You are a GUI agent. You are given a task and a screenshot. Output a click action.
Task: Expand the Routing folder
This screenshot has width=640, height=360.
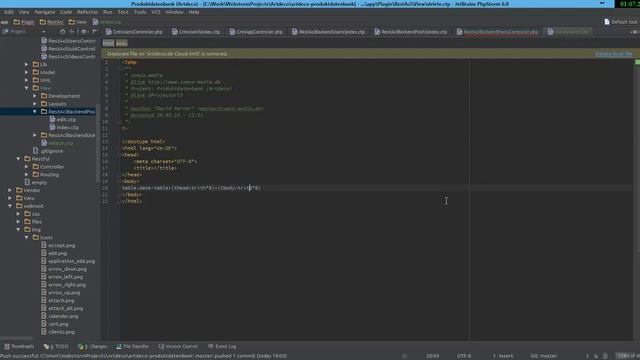click(27, 175)
